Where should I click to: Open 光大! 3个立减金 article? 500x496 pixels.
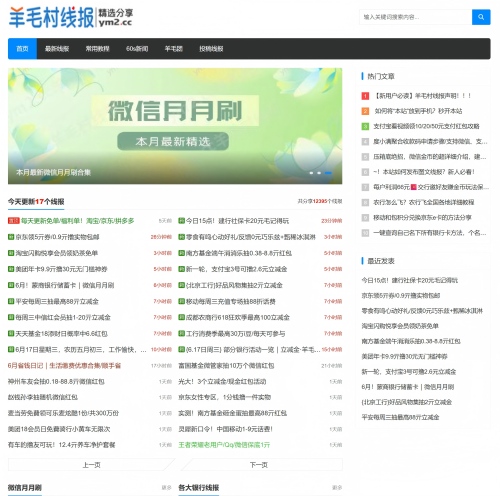click(x=222, y=381)
